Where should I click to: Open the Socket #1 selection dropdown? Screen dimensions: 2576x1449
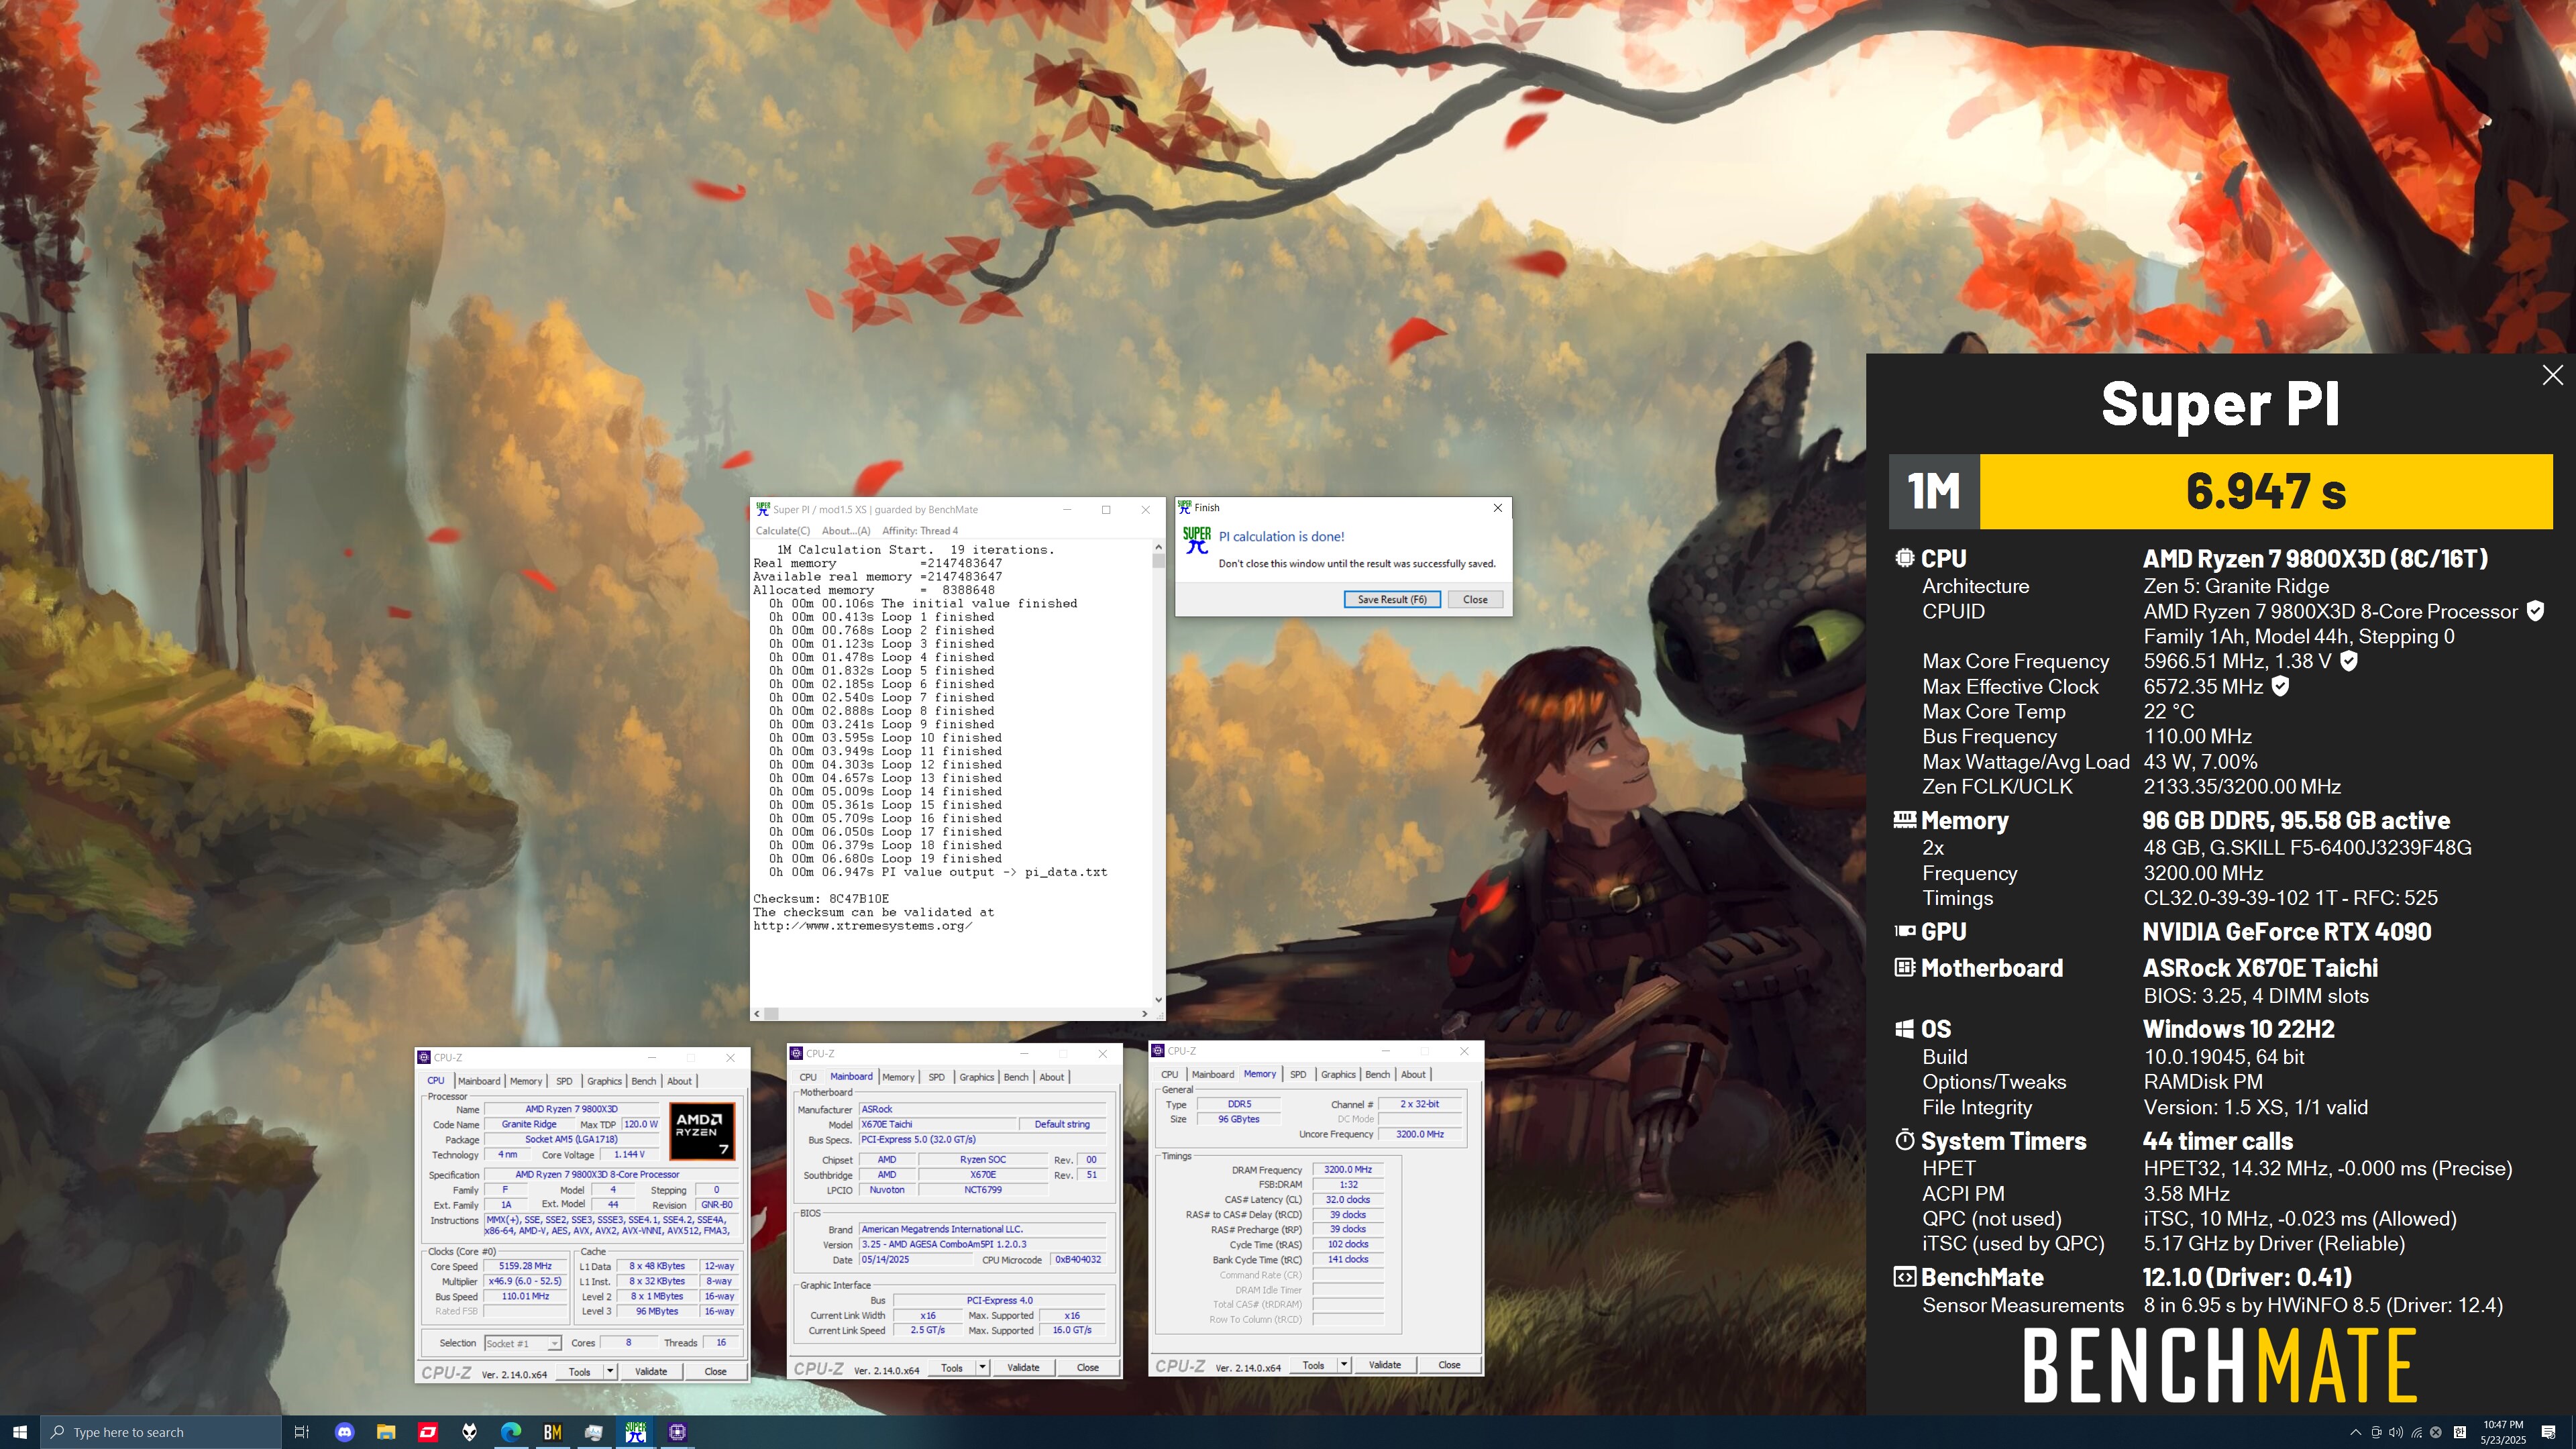523,1343
